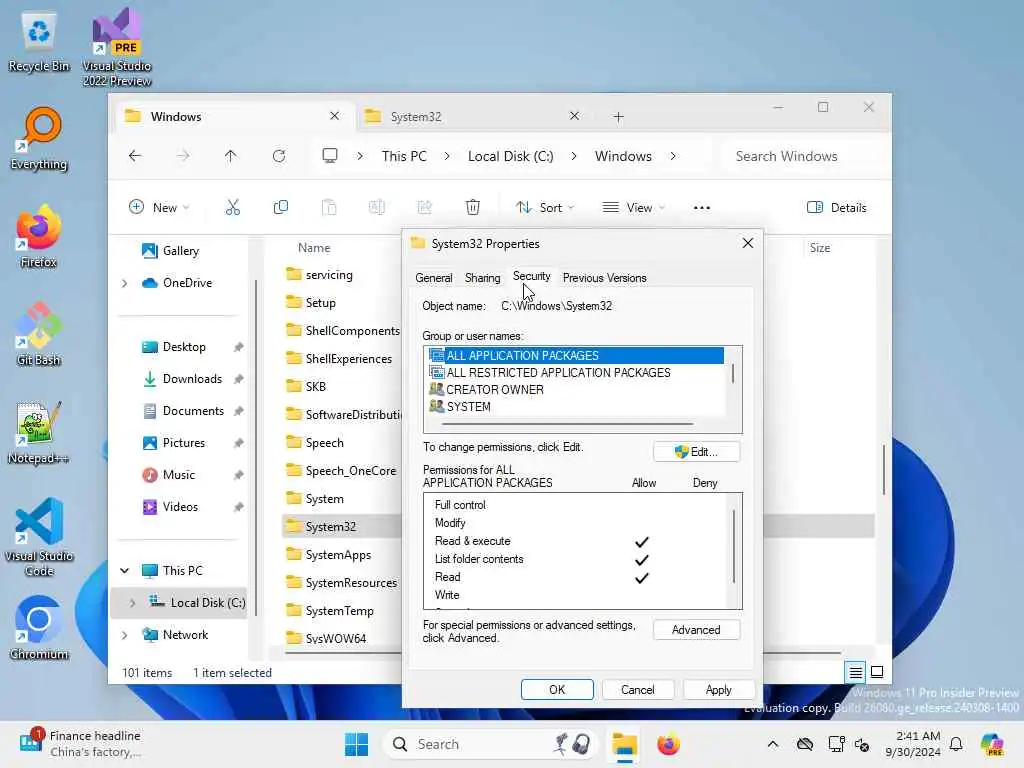Image resolution: width=1024 pixels, height=768 pixels.
Task: Launch Firefox from the desktop
Action: (39, 236)
